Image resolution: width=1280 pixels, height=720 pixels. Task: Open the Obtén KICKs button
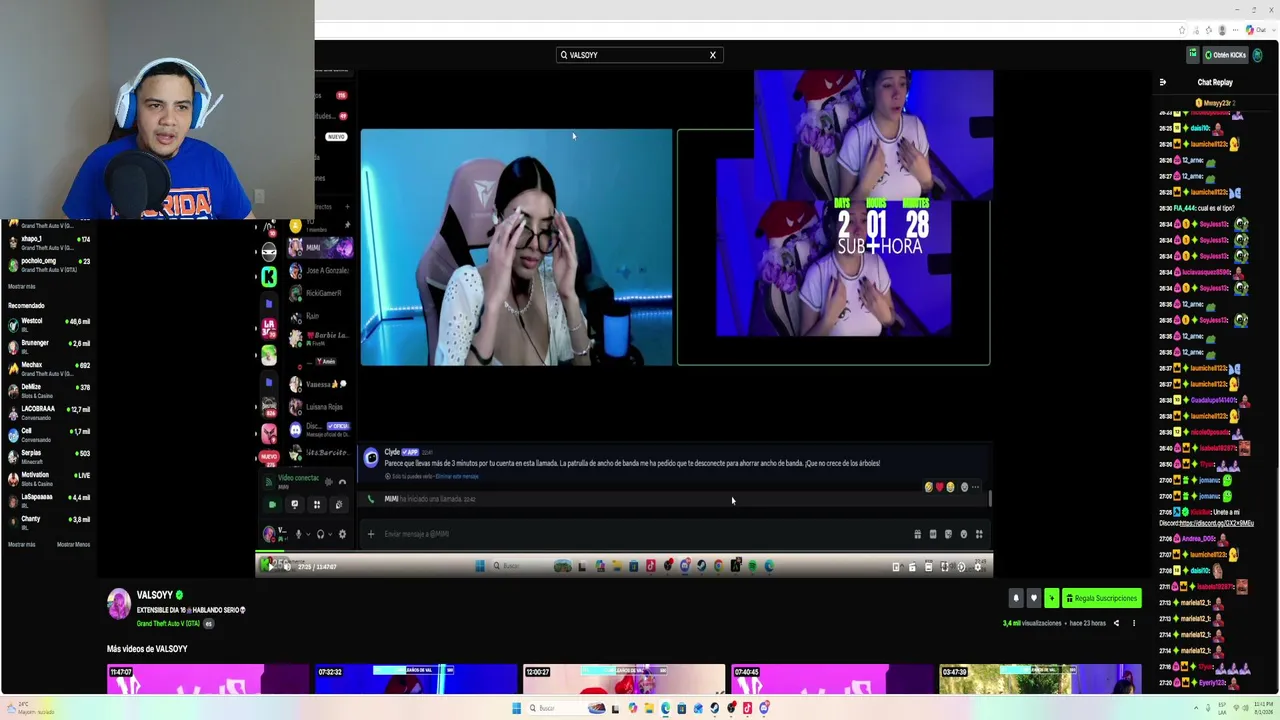(1225, 55)
